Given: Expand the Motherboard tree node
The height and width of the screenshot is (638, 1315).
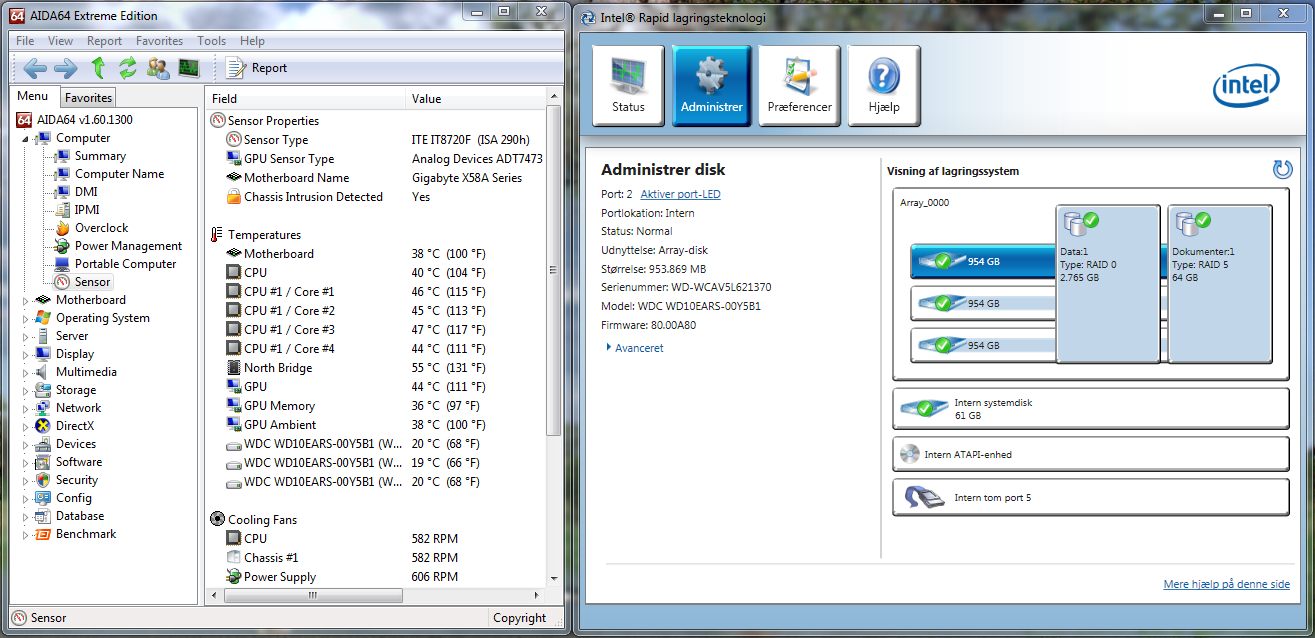Looking at the screenshot, I should tap(26, 300).
